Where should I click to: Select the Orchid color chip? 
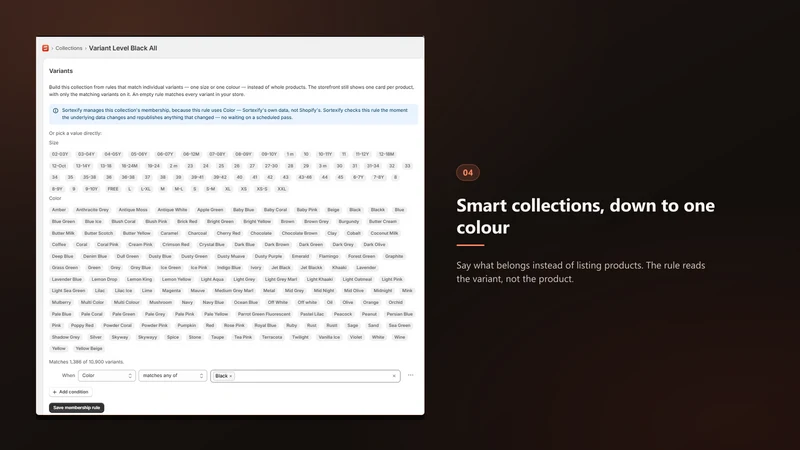click(x=395, y=302)
